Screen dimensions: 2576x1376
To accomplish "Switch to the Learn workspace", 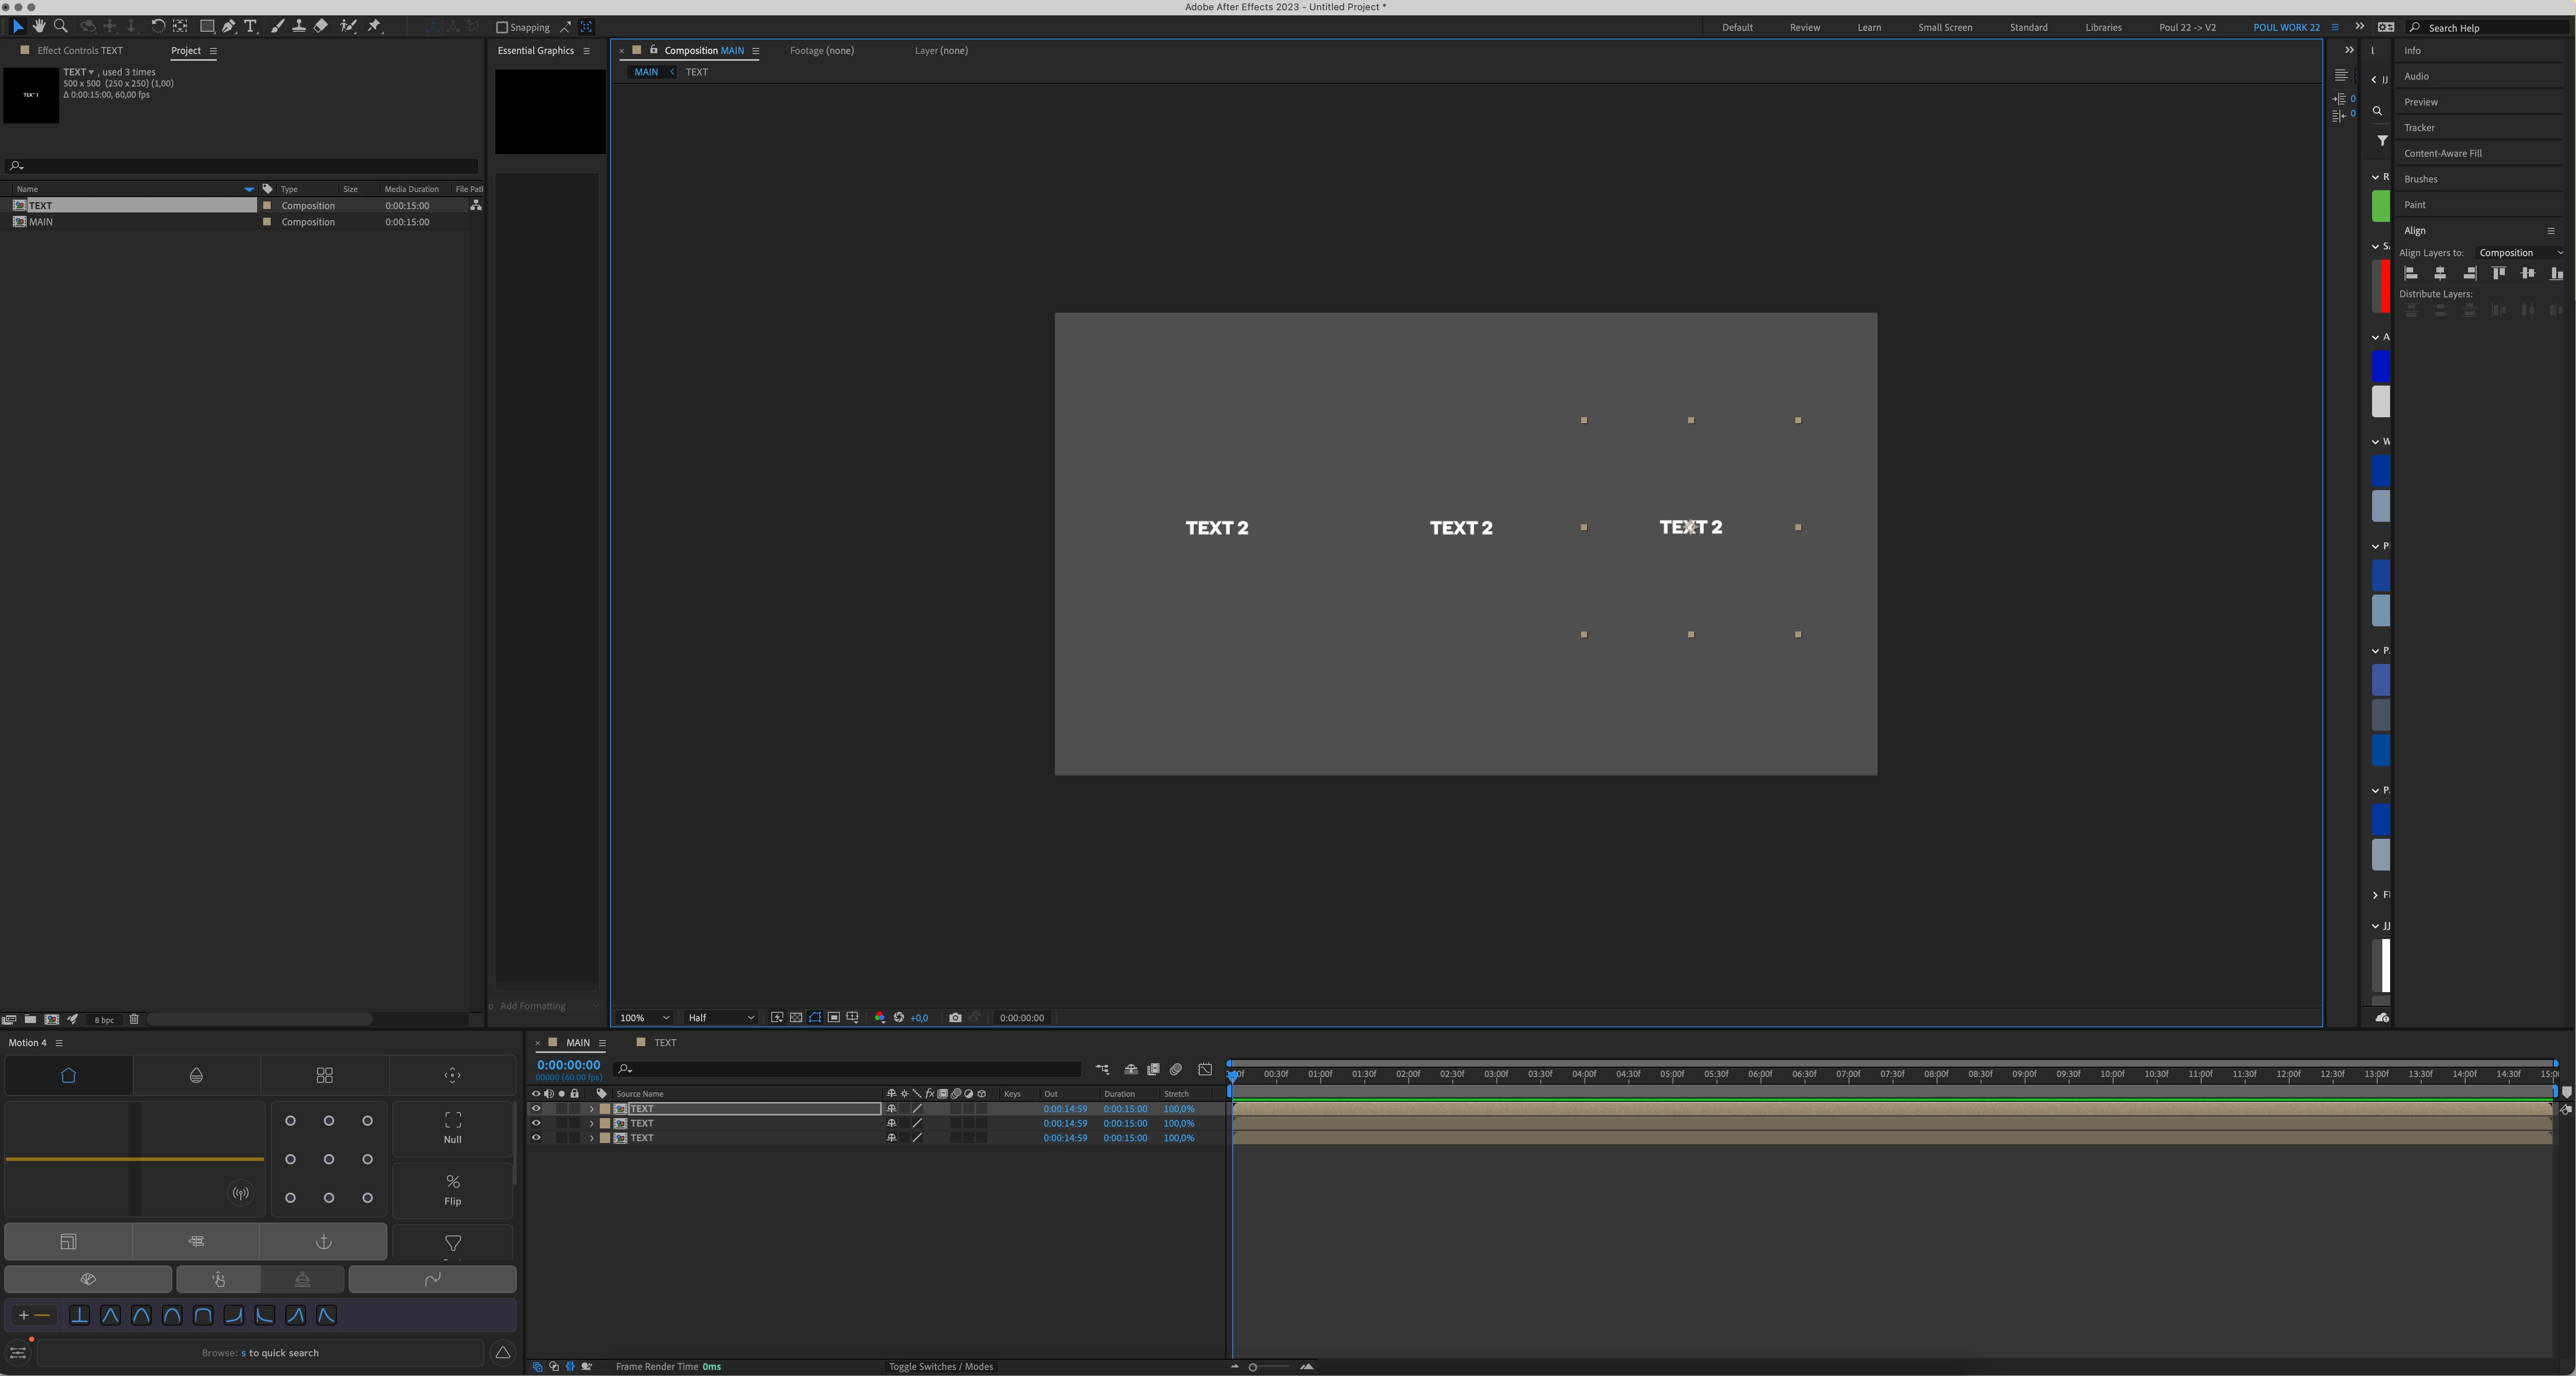I will tap(1868, 27).
